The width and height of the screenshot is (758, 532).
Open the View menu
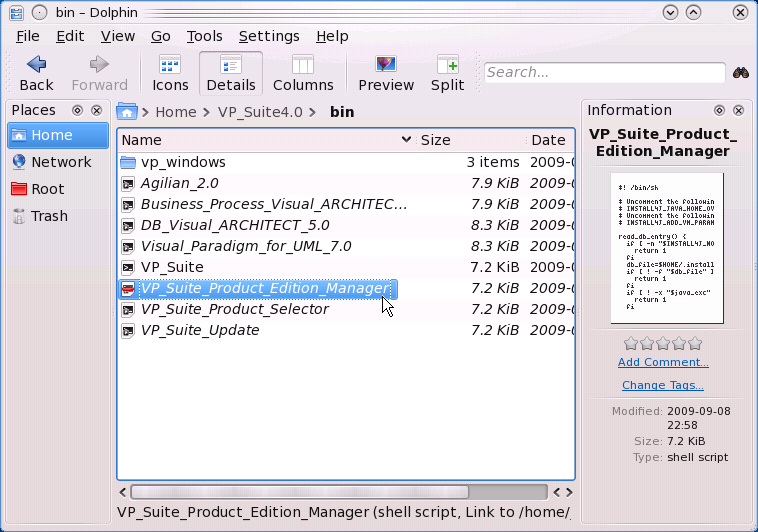118,36
